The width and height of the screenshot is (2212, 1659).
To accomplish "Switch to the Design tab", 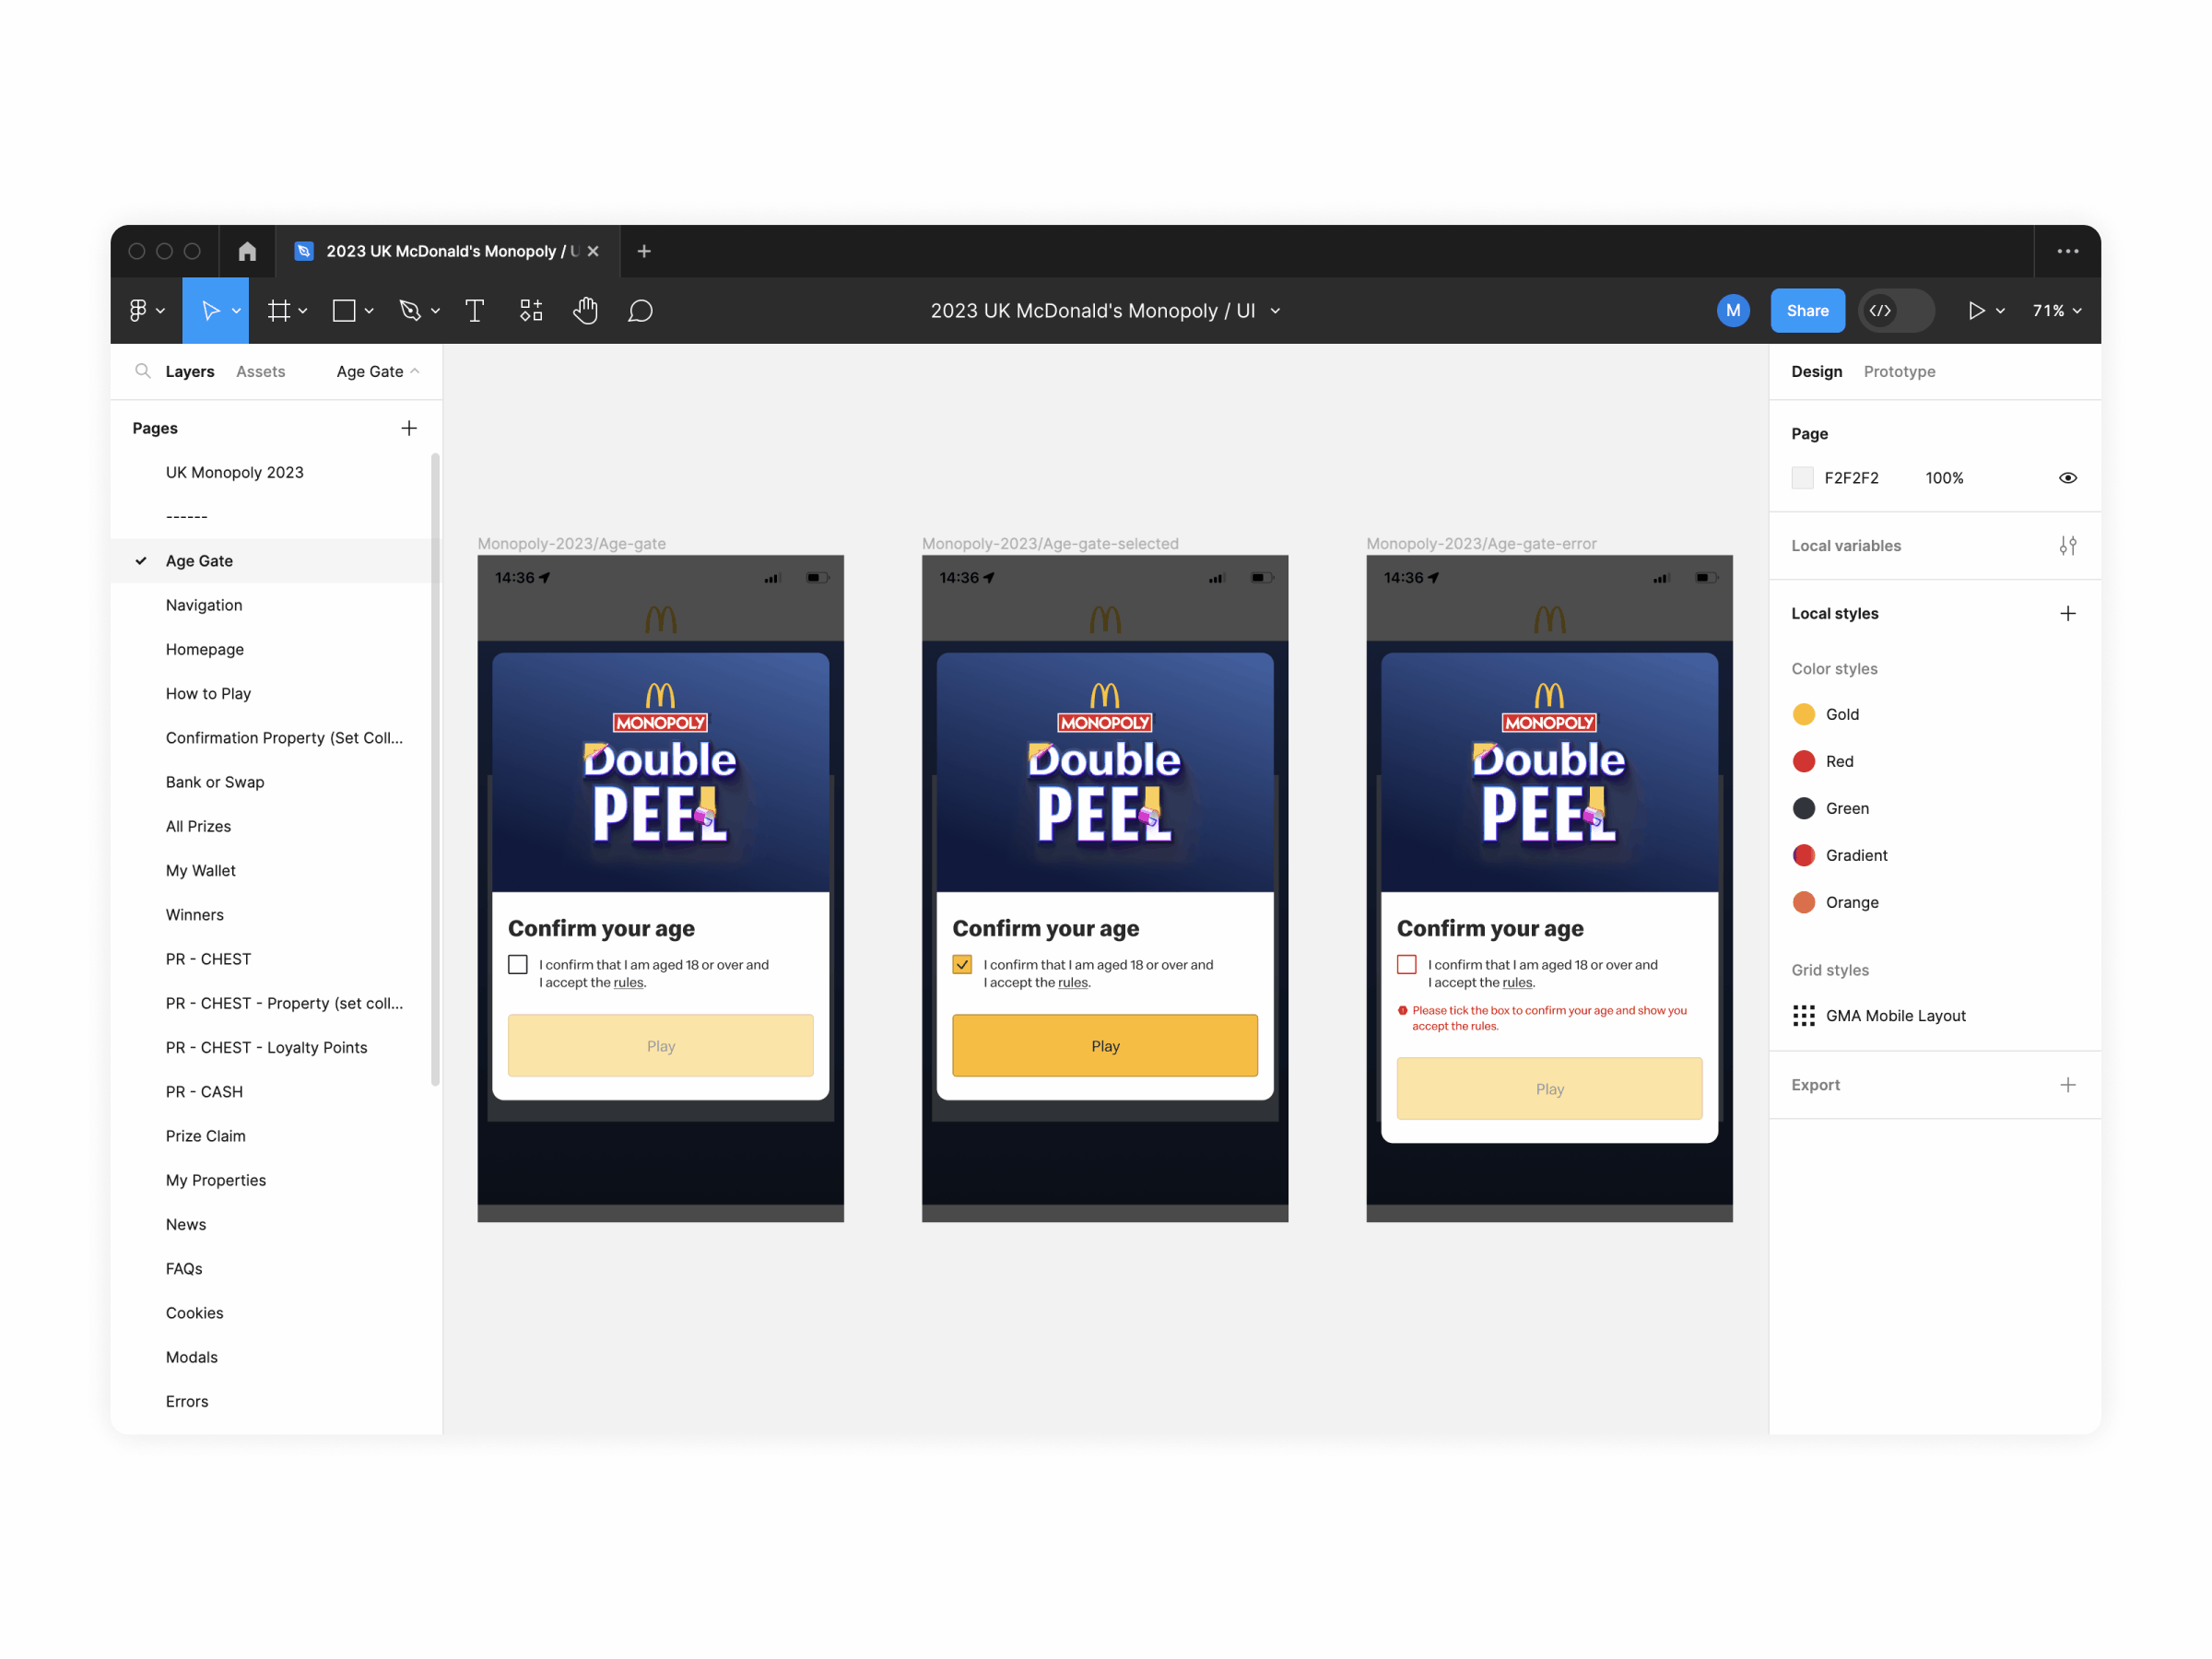I will tap(1816, 371).
